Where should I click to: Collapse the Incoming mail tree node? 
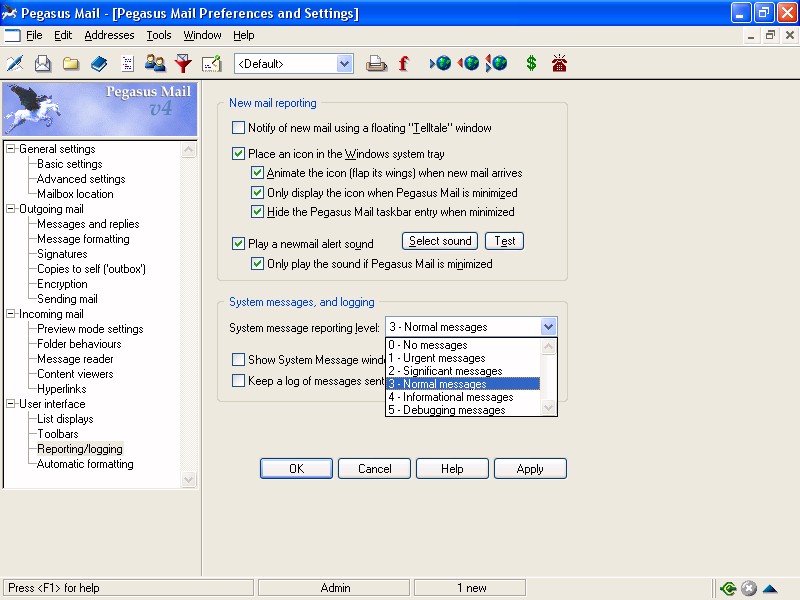click(x=10, y=314)
